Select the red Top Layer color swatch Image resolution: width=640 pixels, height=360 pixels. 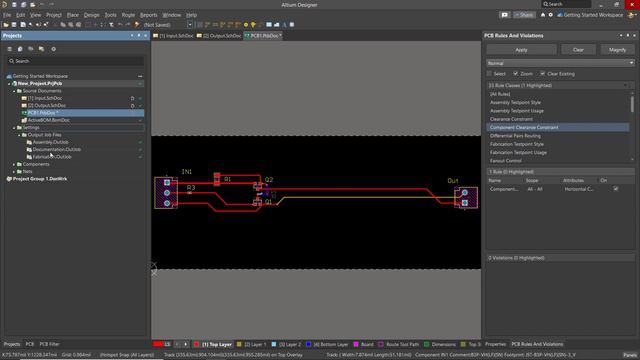pyautogui.click(x=196, y=344)
